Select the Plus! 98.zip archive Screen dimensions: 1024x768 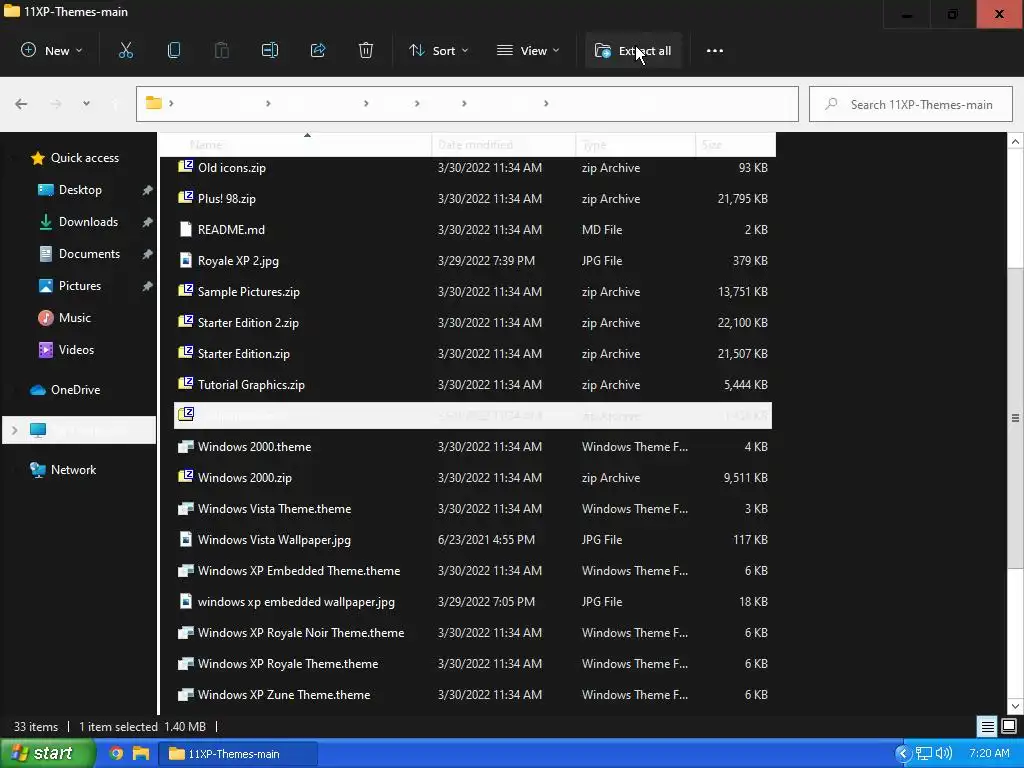473,199
